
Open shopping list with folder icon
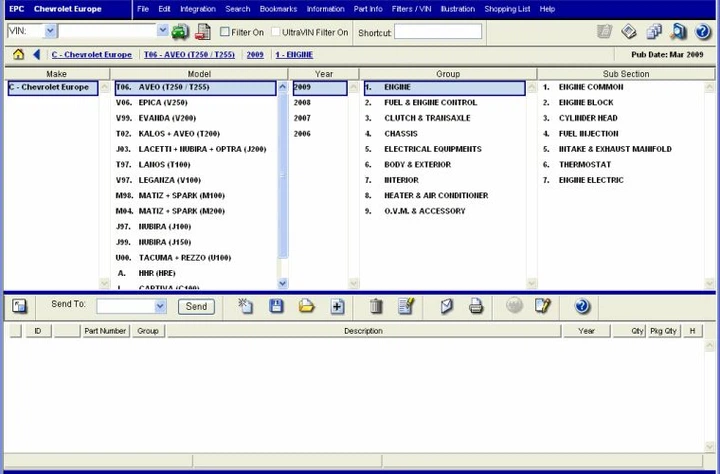tap(306, 306)
